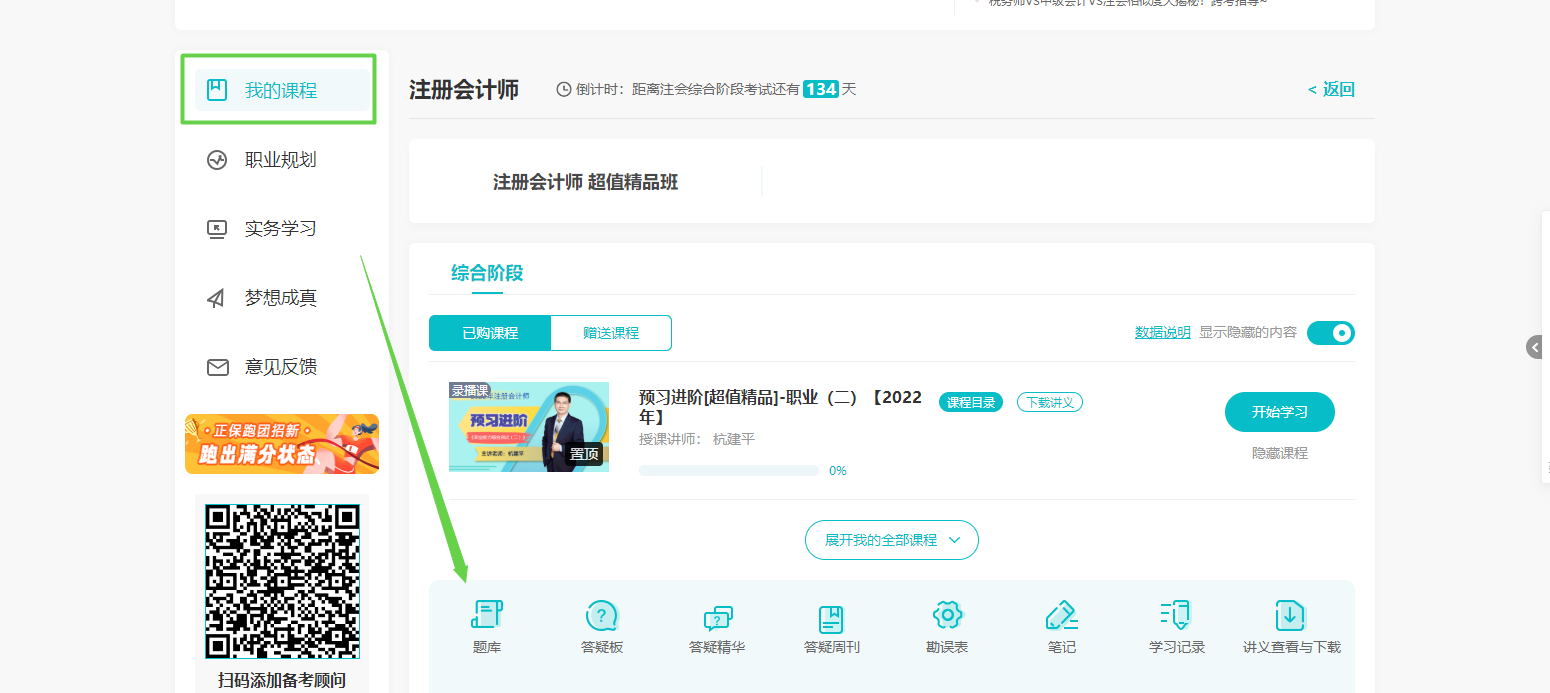
Task: Toggle the 显示隐藏的内容 switch
Action: pyautogui.click(x=1330, y=333)
